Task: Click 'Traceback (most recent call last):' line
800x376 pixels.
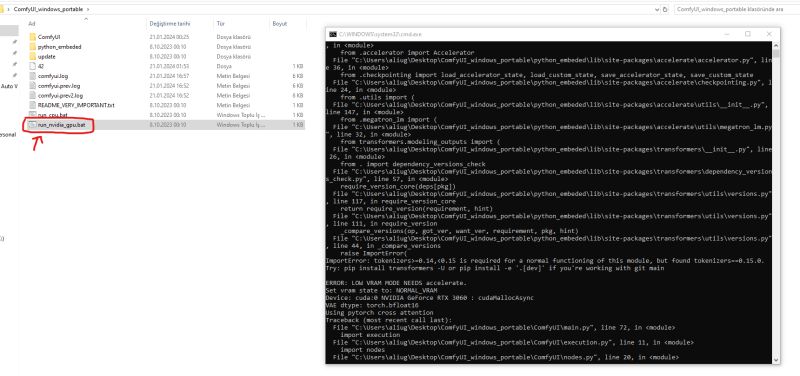Action: coord(389,320)
